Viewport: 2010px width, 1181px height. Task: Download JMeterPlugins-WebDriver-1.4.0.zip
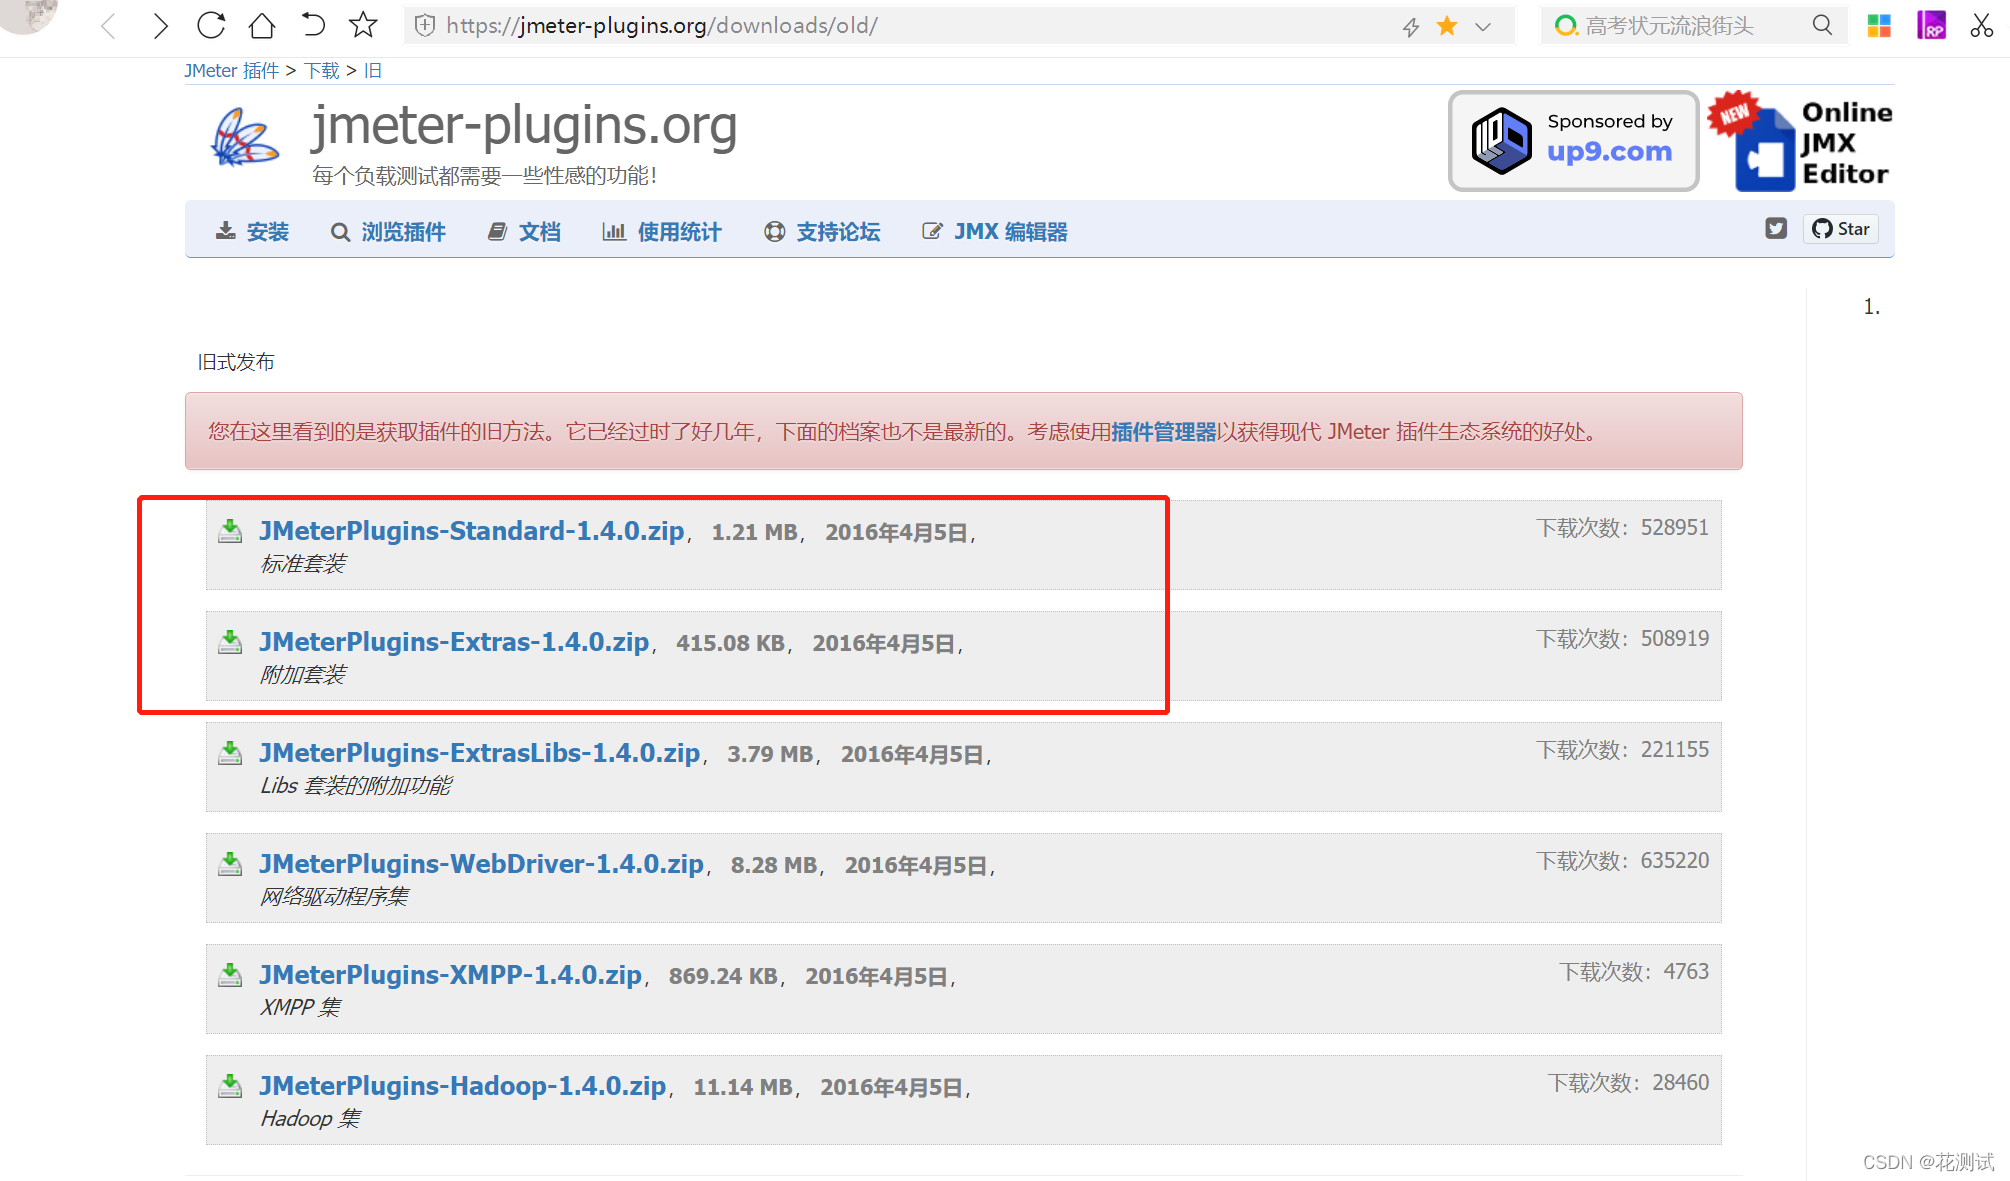(482, 864)
